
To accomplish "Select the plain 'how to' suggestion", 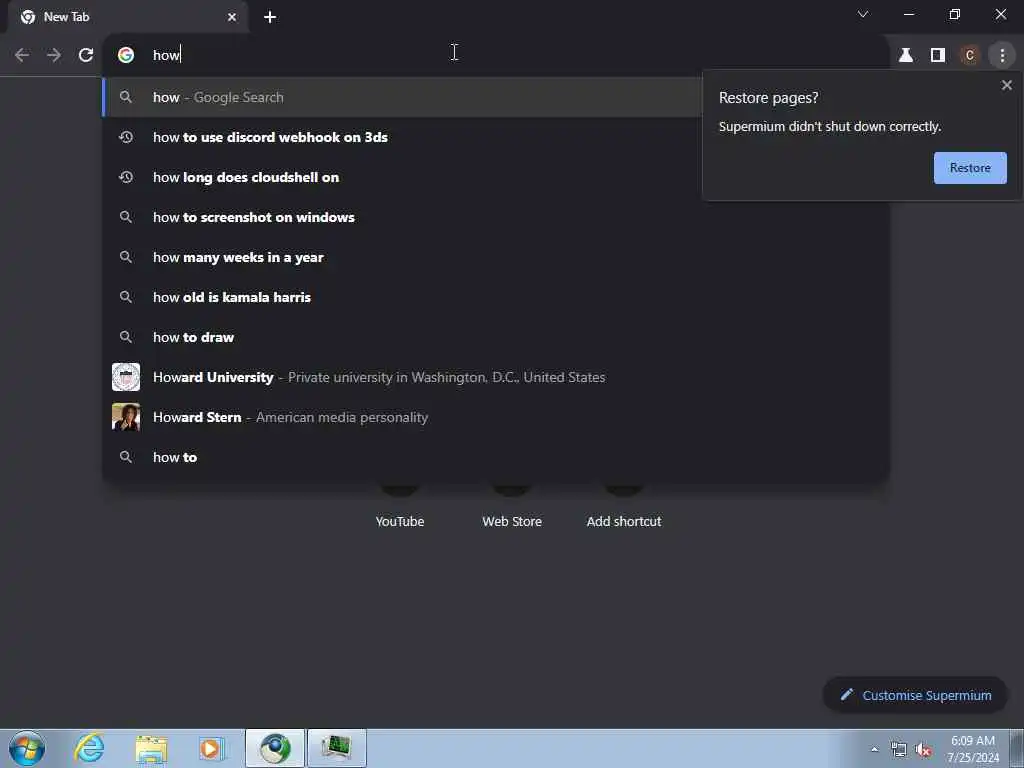I will click(496, 457).
